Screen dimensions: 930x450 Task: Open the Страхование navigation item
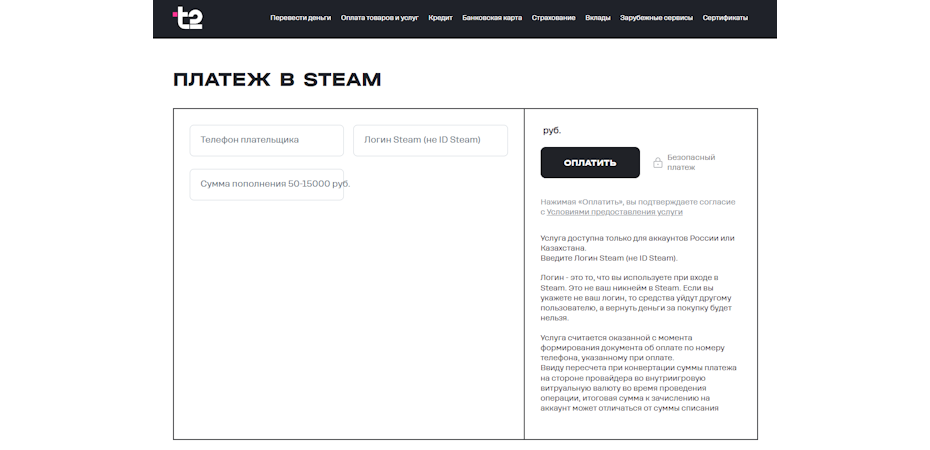pos(553,18)
